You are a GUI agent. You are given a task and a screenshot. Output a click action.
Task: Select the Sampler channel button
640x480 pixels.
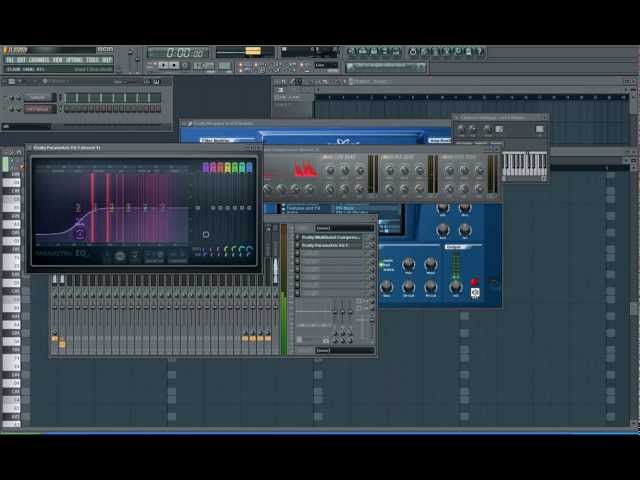pos(40,98)
